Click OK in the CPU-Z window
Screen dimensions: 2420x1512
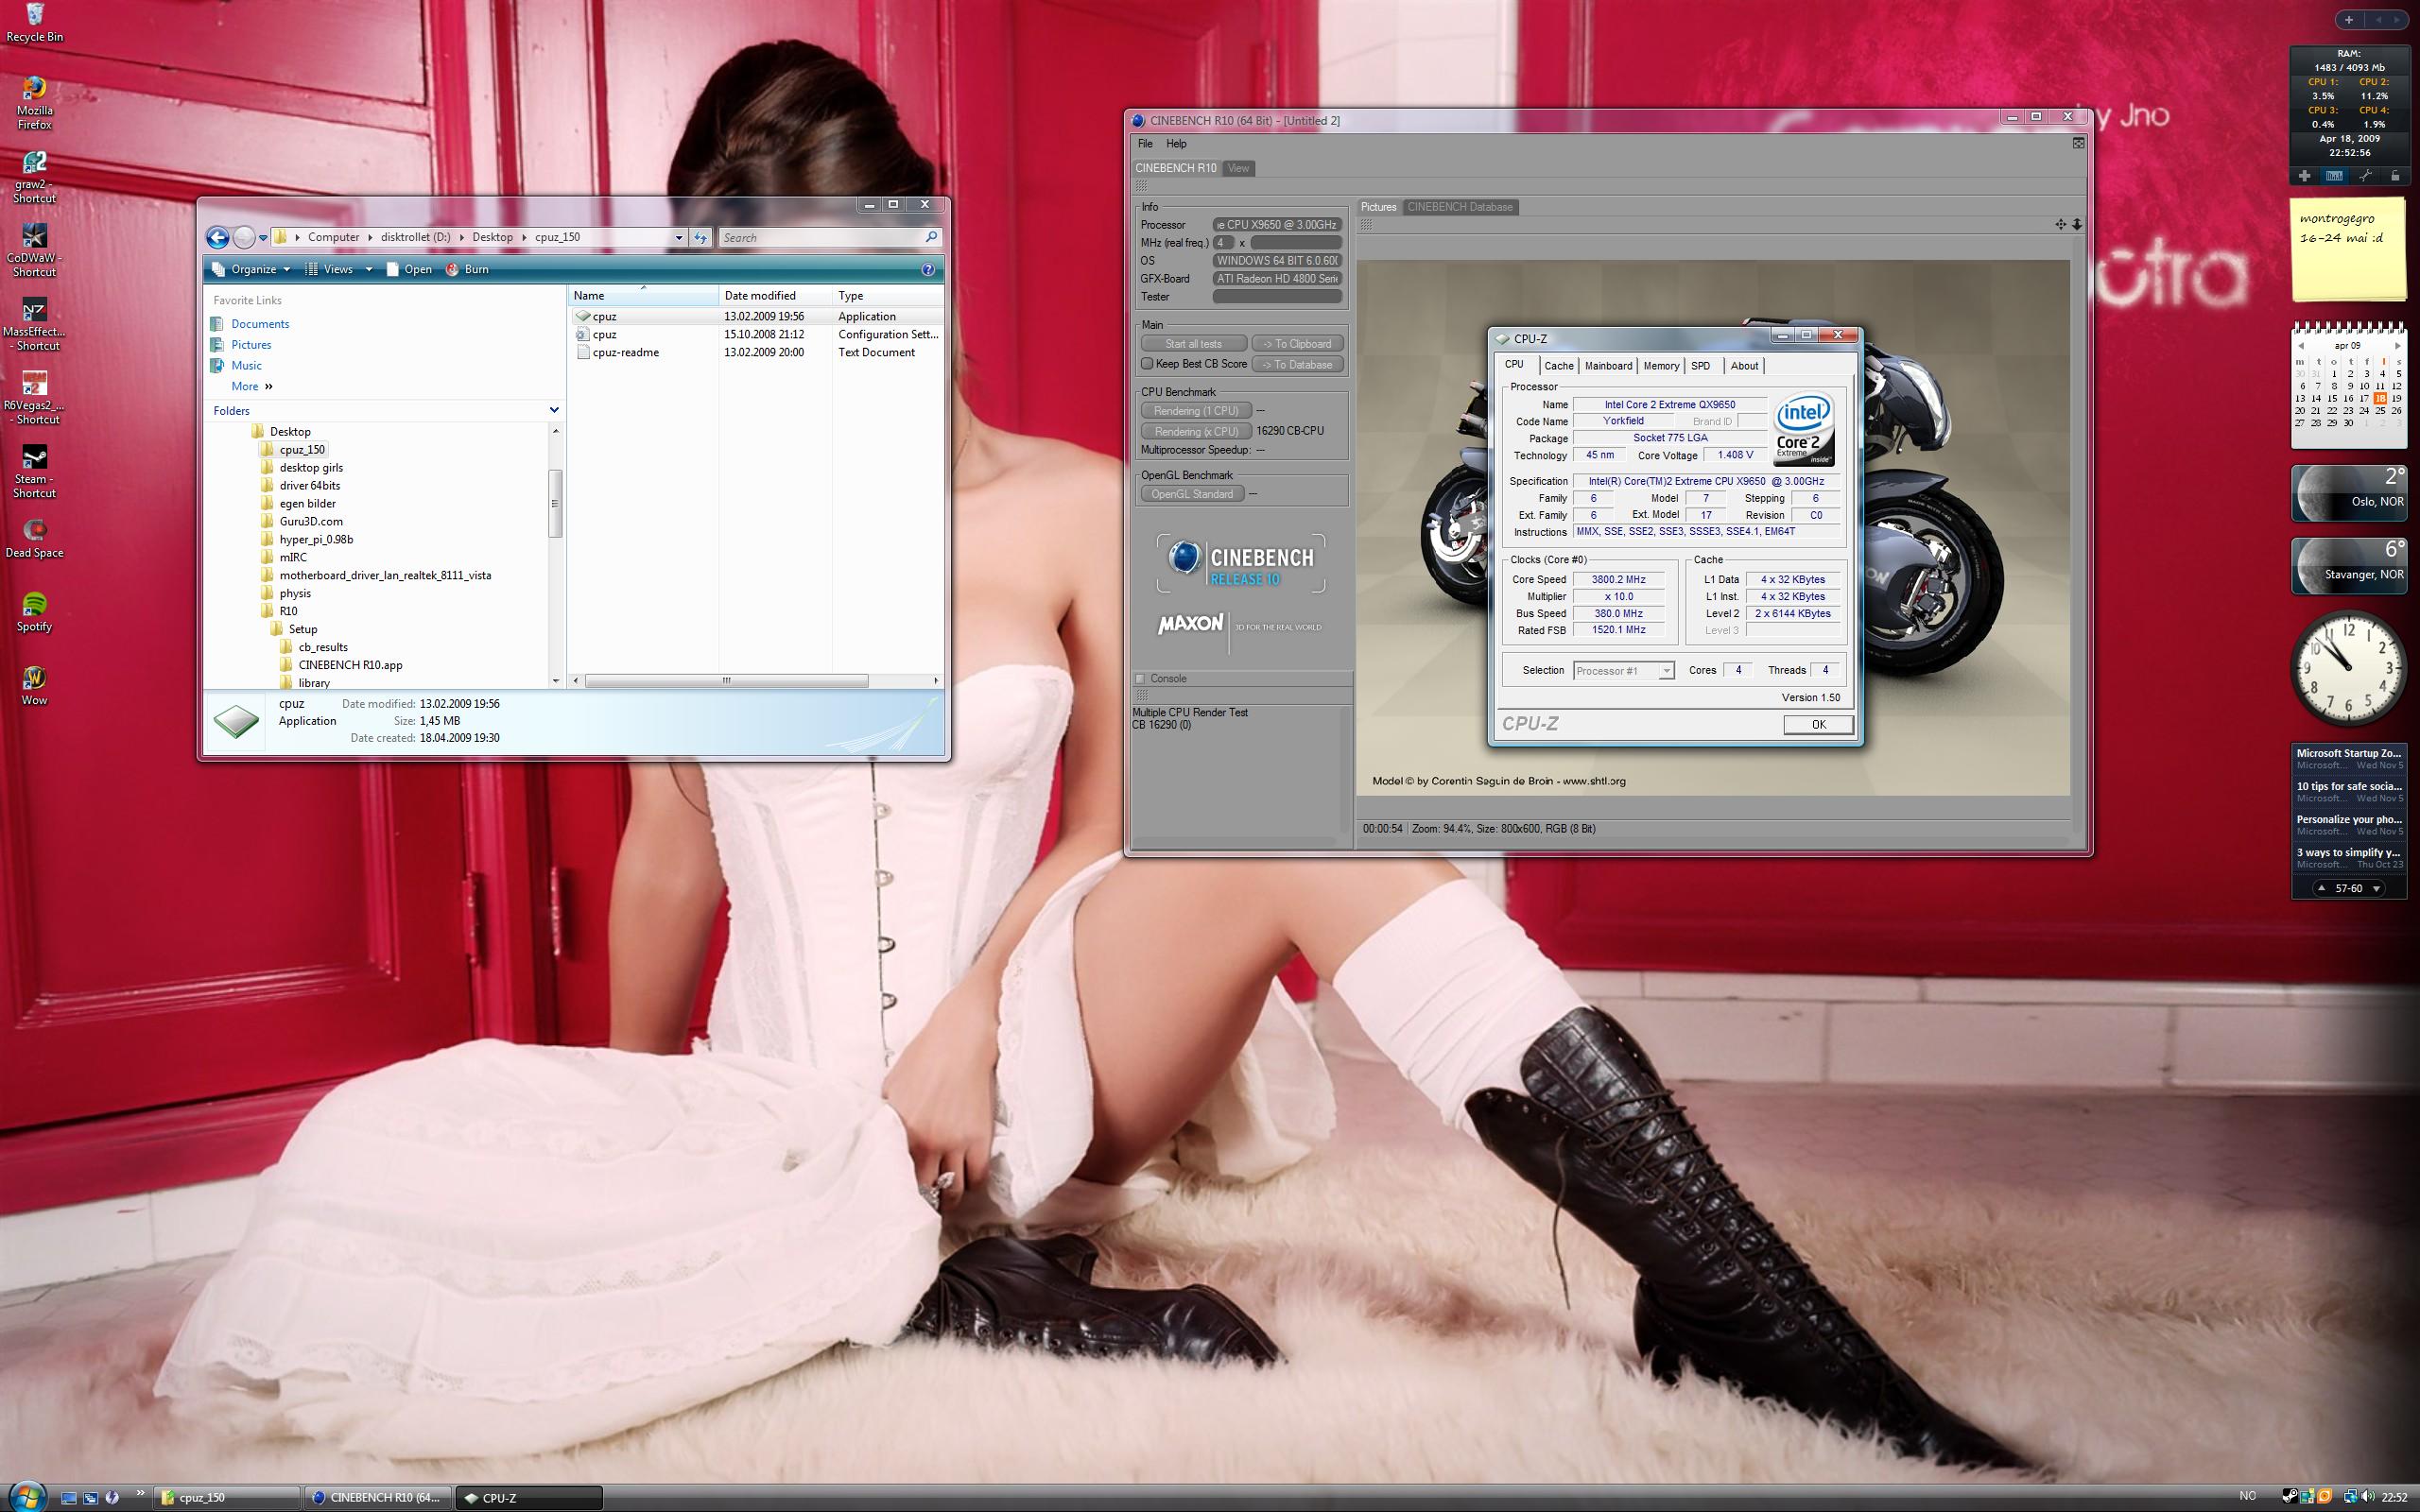(1818, 725)
